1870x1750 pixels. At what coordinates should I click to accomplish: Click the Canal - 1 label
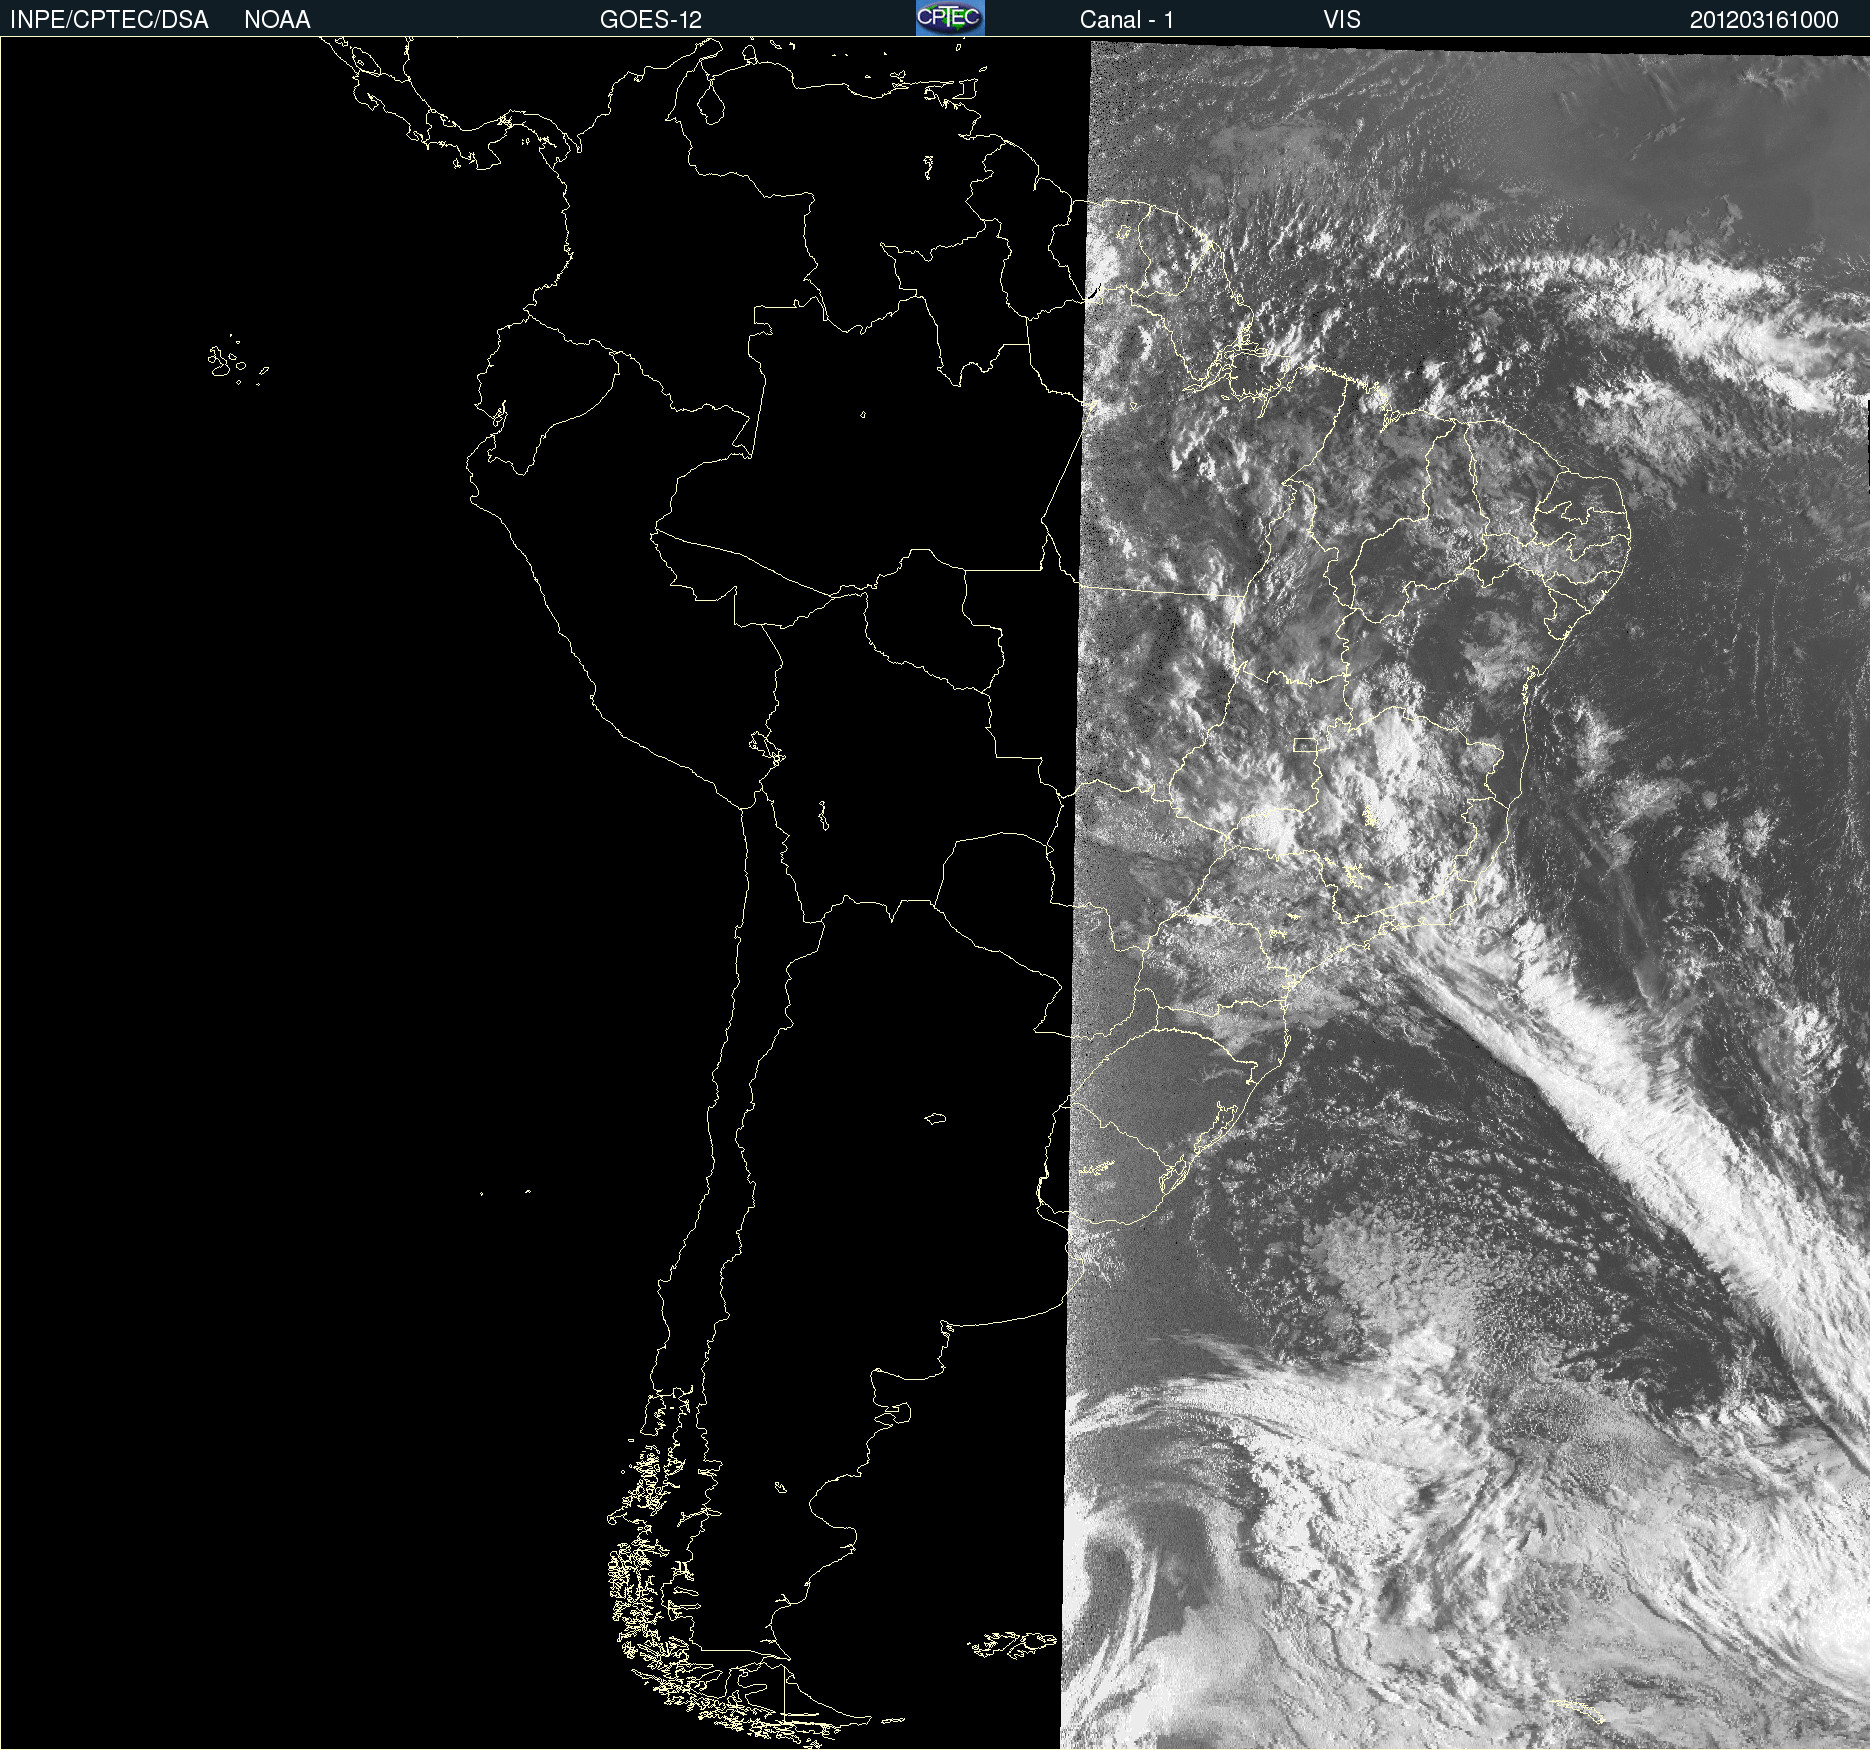pyautogui.click(x=1126, y=20)
